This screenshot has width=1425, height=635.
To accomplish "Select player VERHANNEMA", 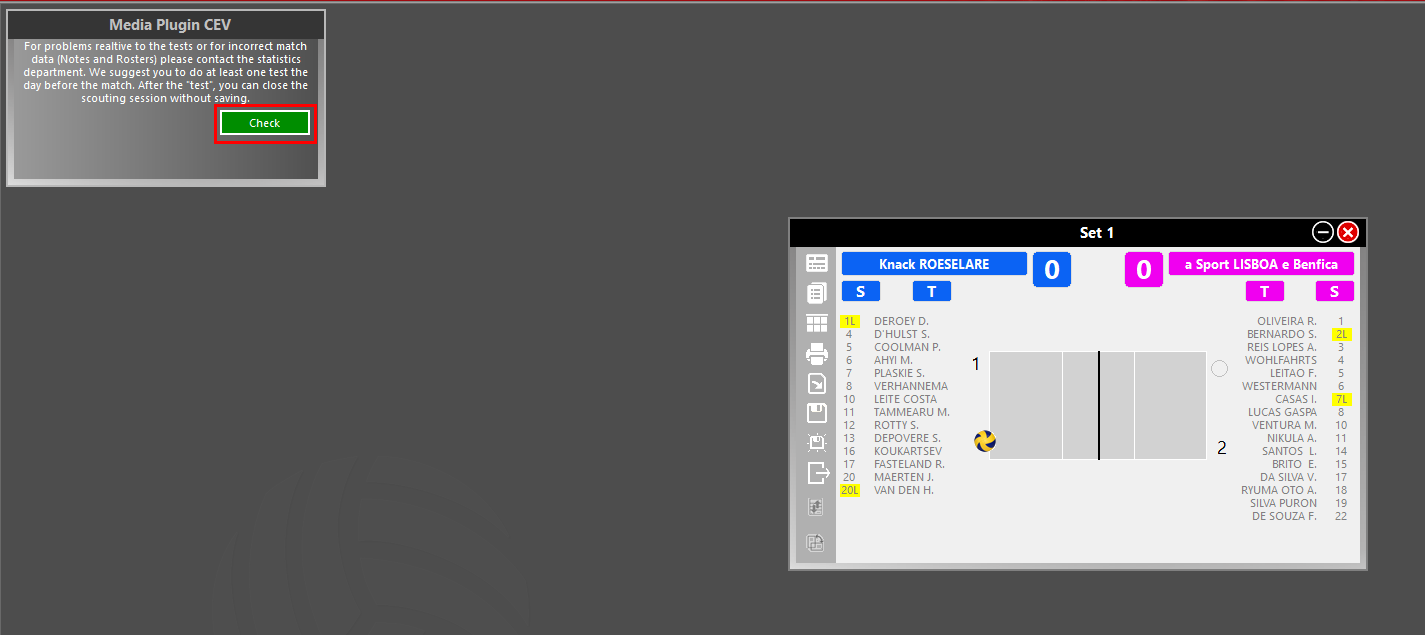I will pos(911,386).
